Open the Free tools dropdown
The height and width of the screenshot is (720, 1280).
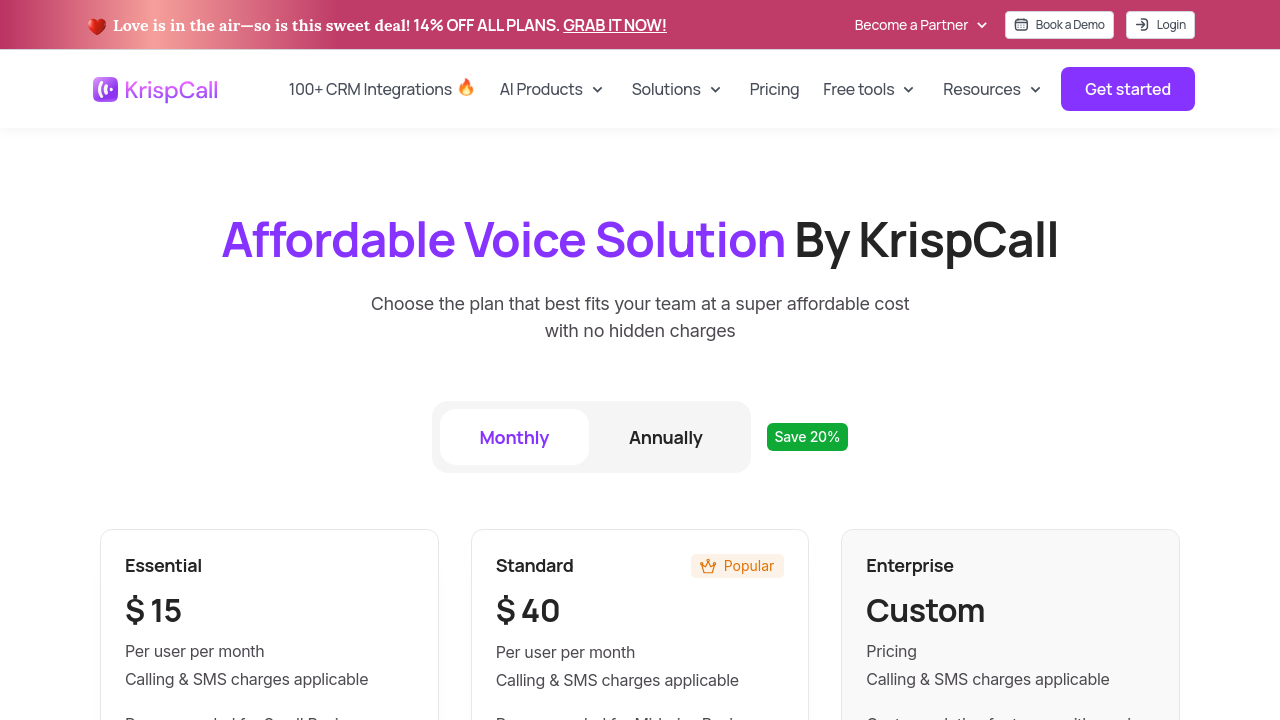869,89
